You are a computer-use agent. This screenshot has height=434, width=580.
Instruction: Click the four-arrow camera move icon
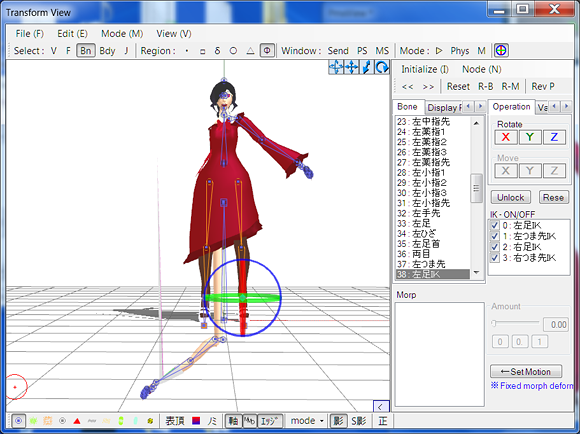[x=336, y=67]
